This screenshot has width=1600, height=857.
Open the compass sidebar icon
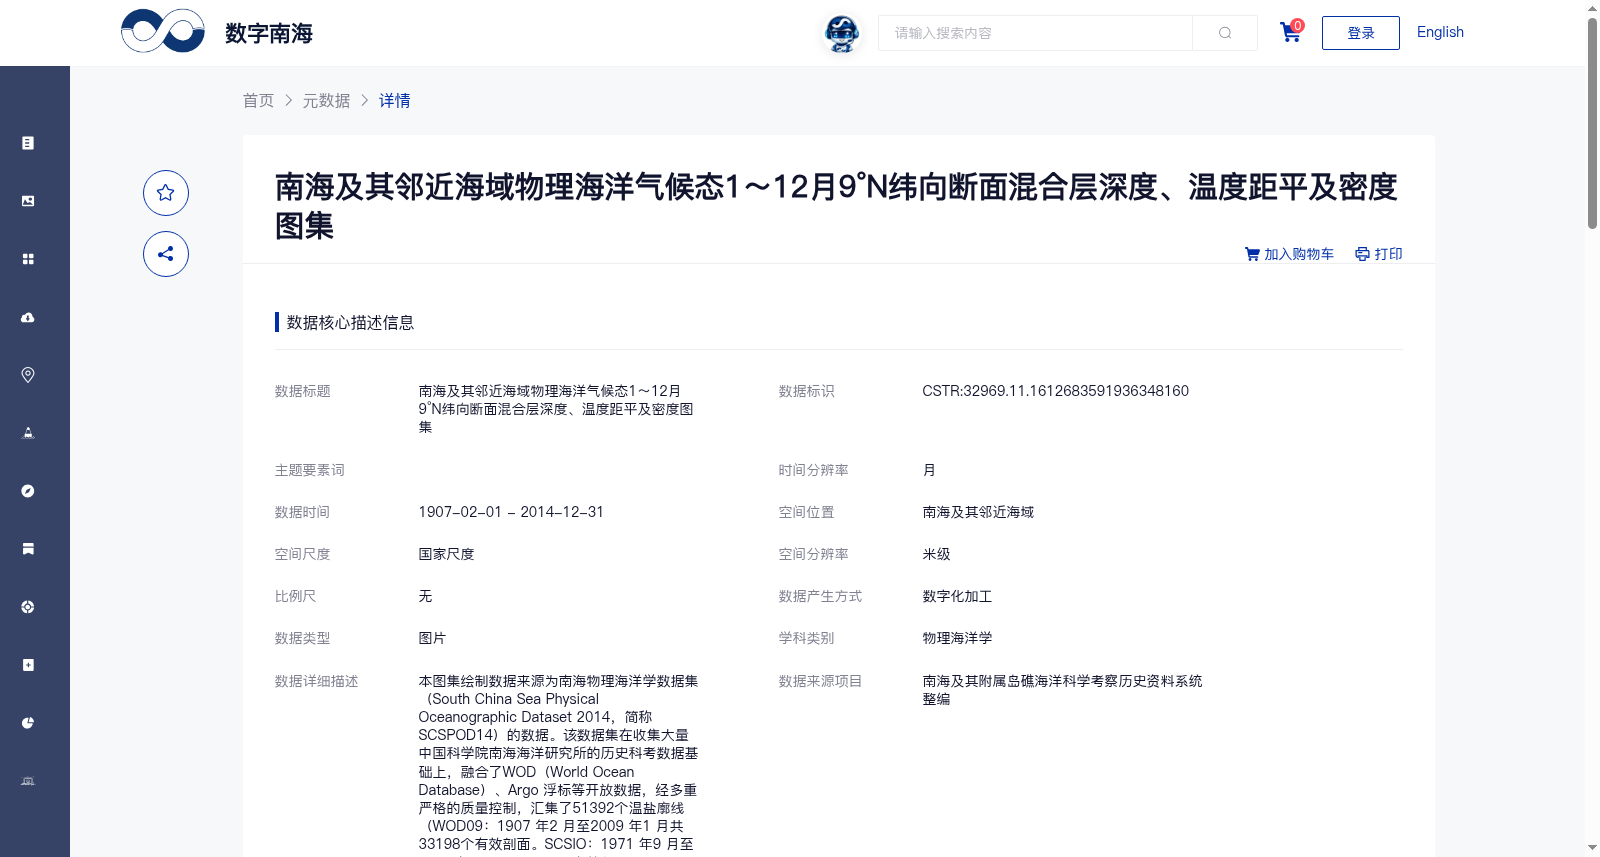[x=28, y=491]
